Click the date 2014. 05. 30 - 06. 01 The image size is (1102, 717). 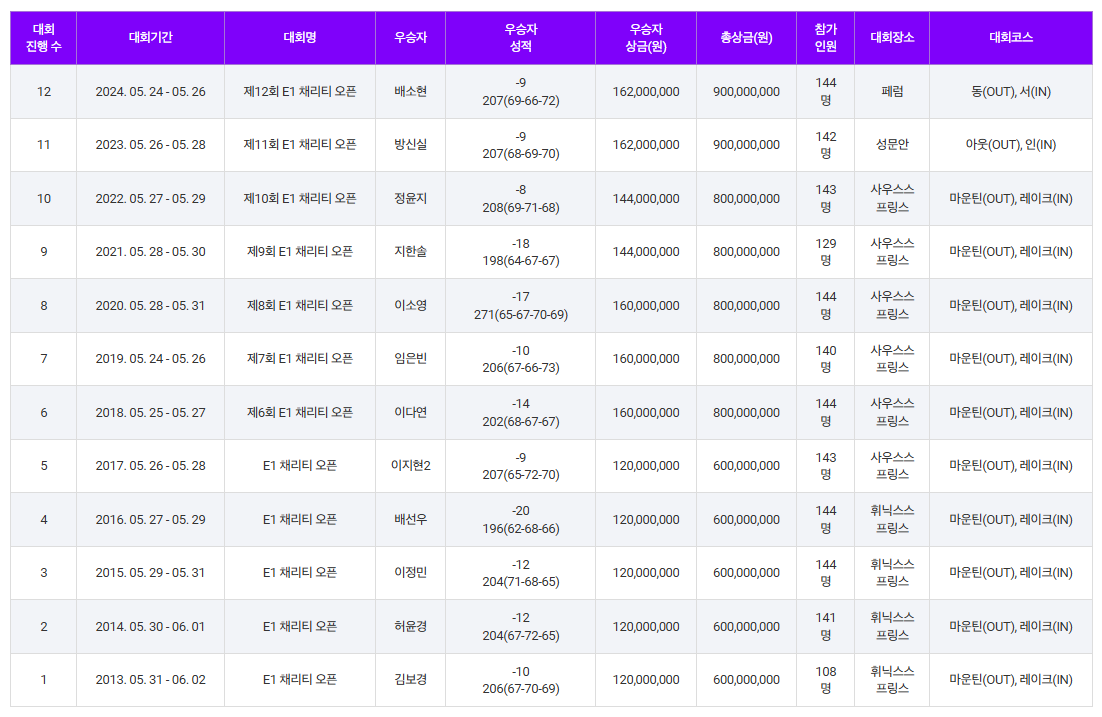click(x=150, y=626)
